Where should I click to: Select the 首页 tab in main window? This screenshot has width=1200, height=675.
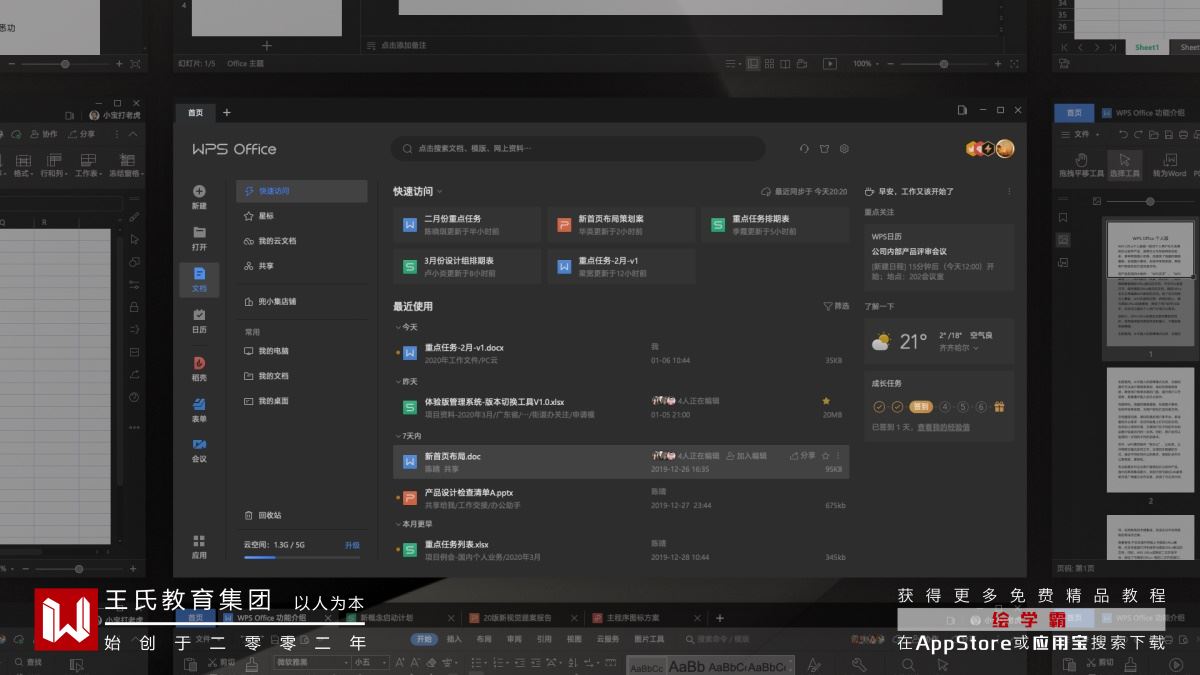pyautogui.click(x=196, y=113)
